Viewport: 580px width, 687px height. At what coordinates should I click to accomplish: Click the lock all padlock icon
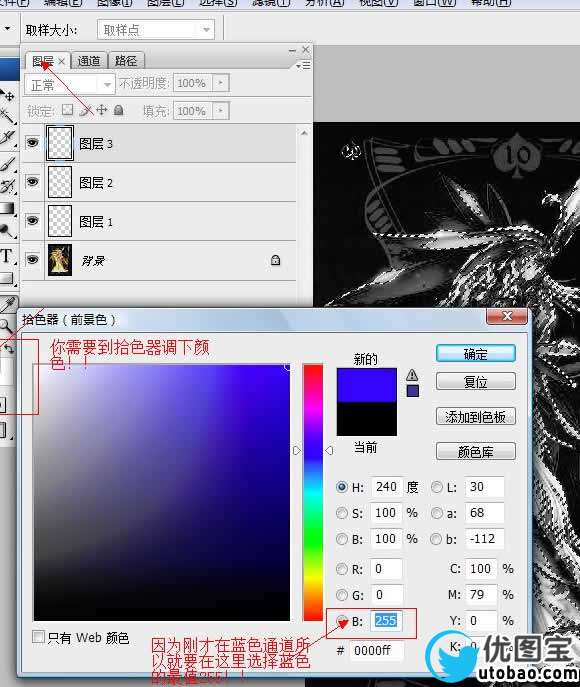point(118,110)
